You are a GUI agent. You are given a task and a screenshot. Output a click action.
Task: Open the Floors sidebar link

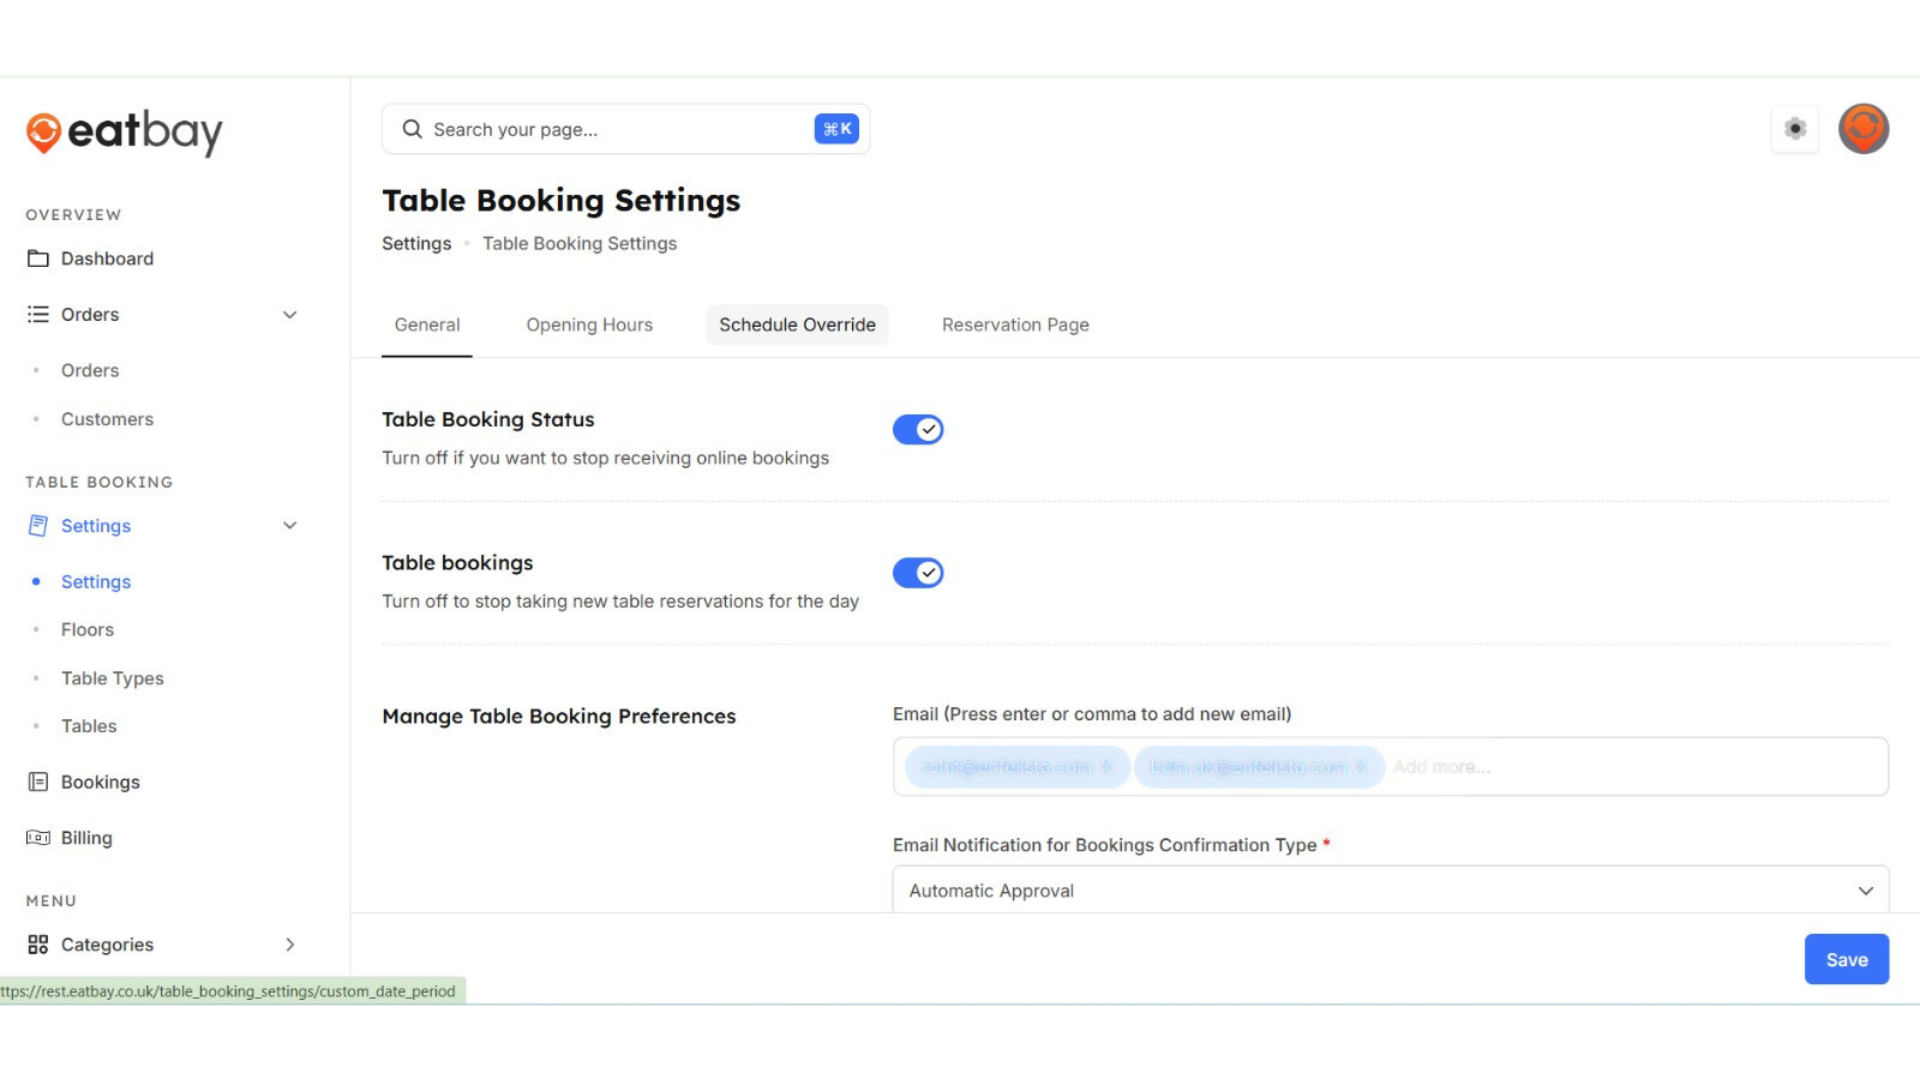pyautogui.click(x=87, y=630)
